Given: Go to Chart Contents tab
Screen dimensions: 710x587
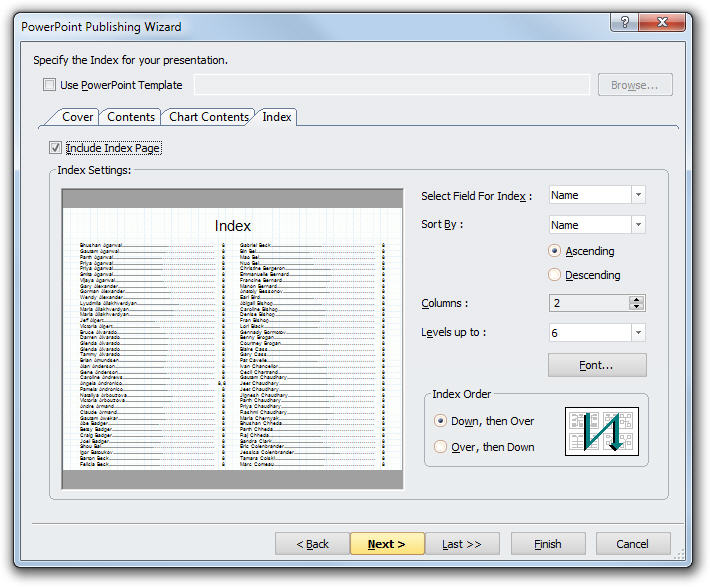Looking at the screenshot, I should tap(208, 117).
